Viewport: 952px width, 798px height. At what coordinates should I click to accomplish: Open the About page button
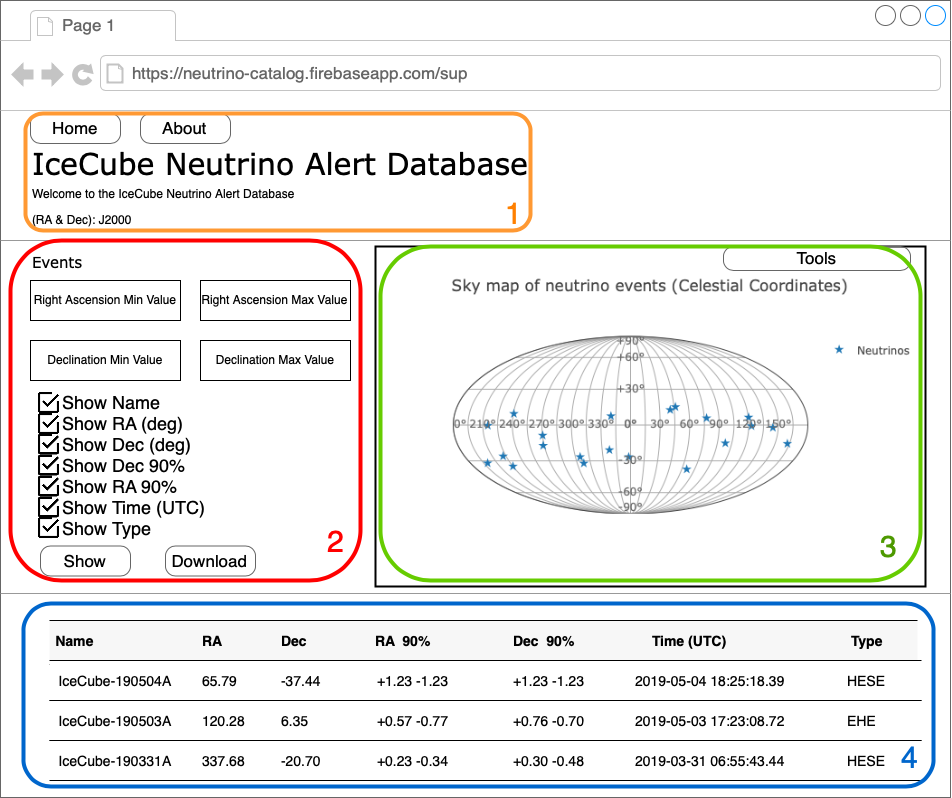pos(185,129)
